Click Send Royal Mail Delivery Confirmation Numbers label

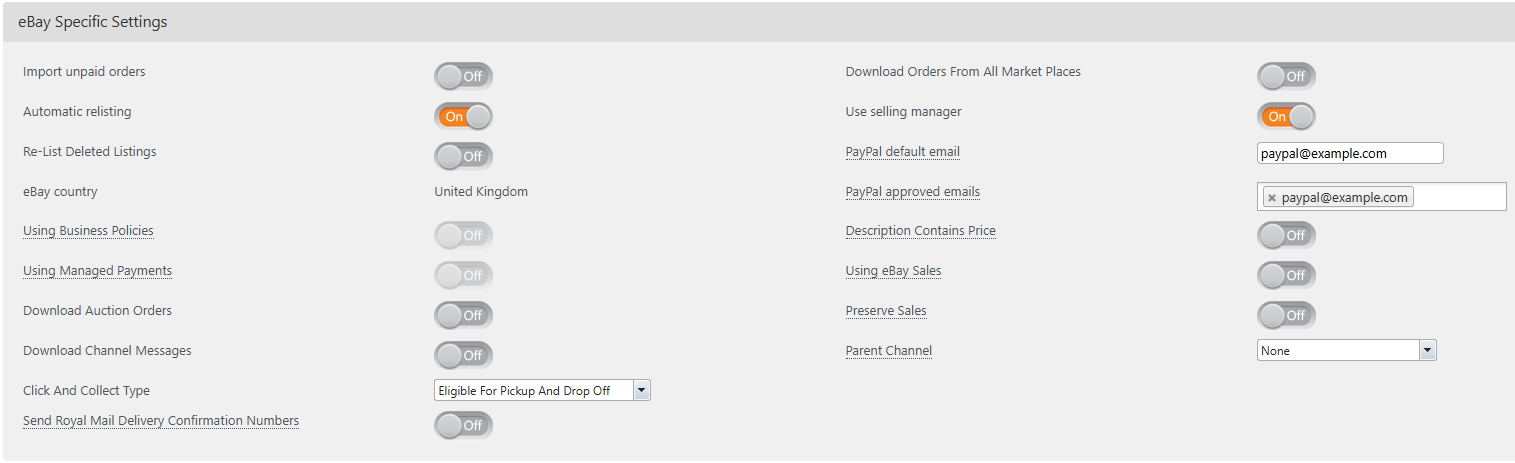[161, 421]
